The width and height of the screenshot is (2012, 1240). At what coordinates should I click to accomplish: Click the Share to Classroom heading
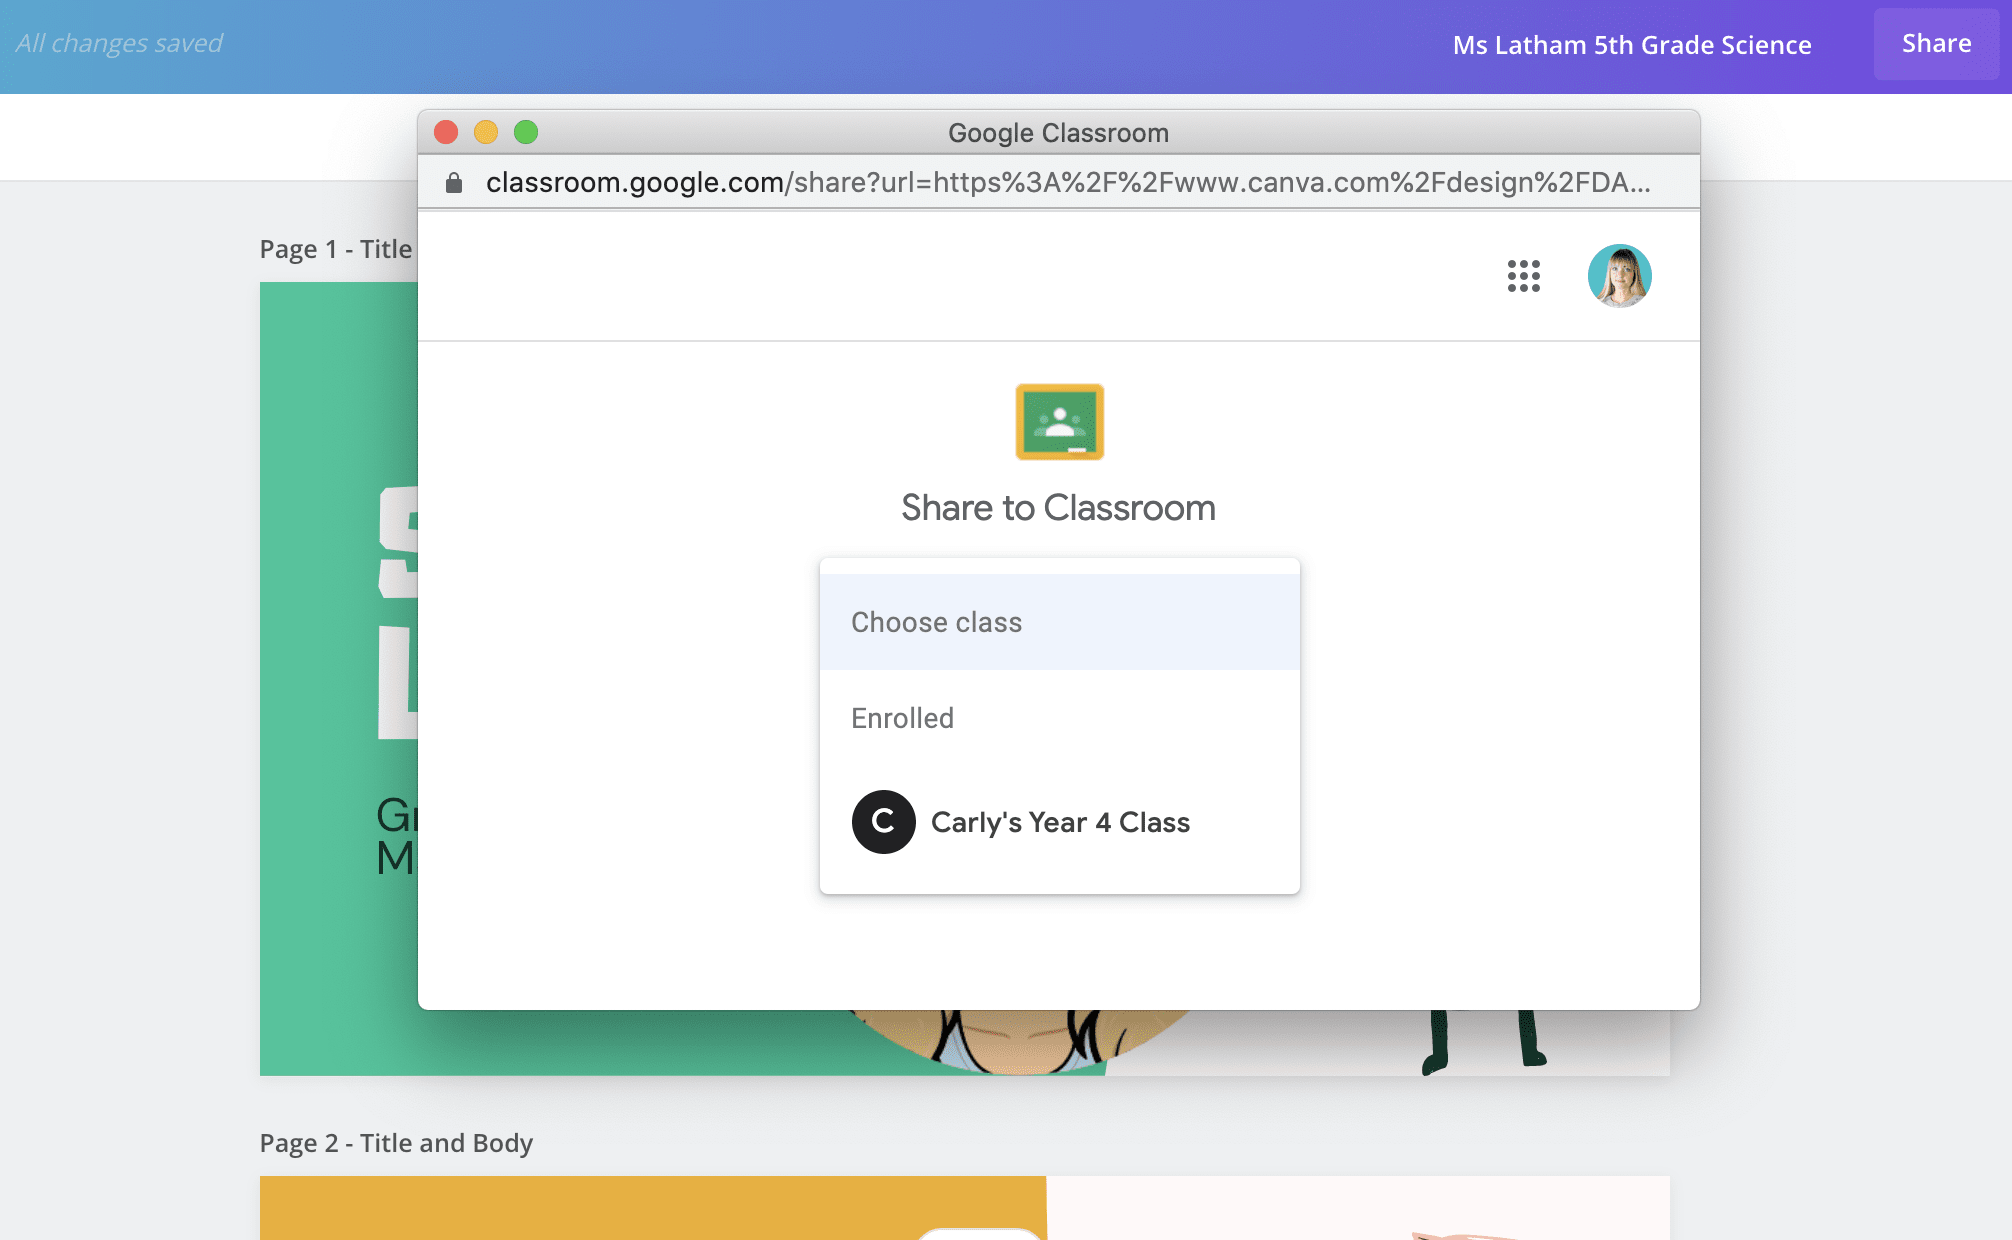(x=1059, y=507)
